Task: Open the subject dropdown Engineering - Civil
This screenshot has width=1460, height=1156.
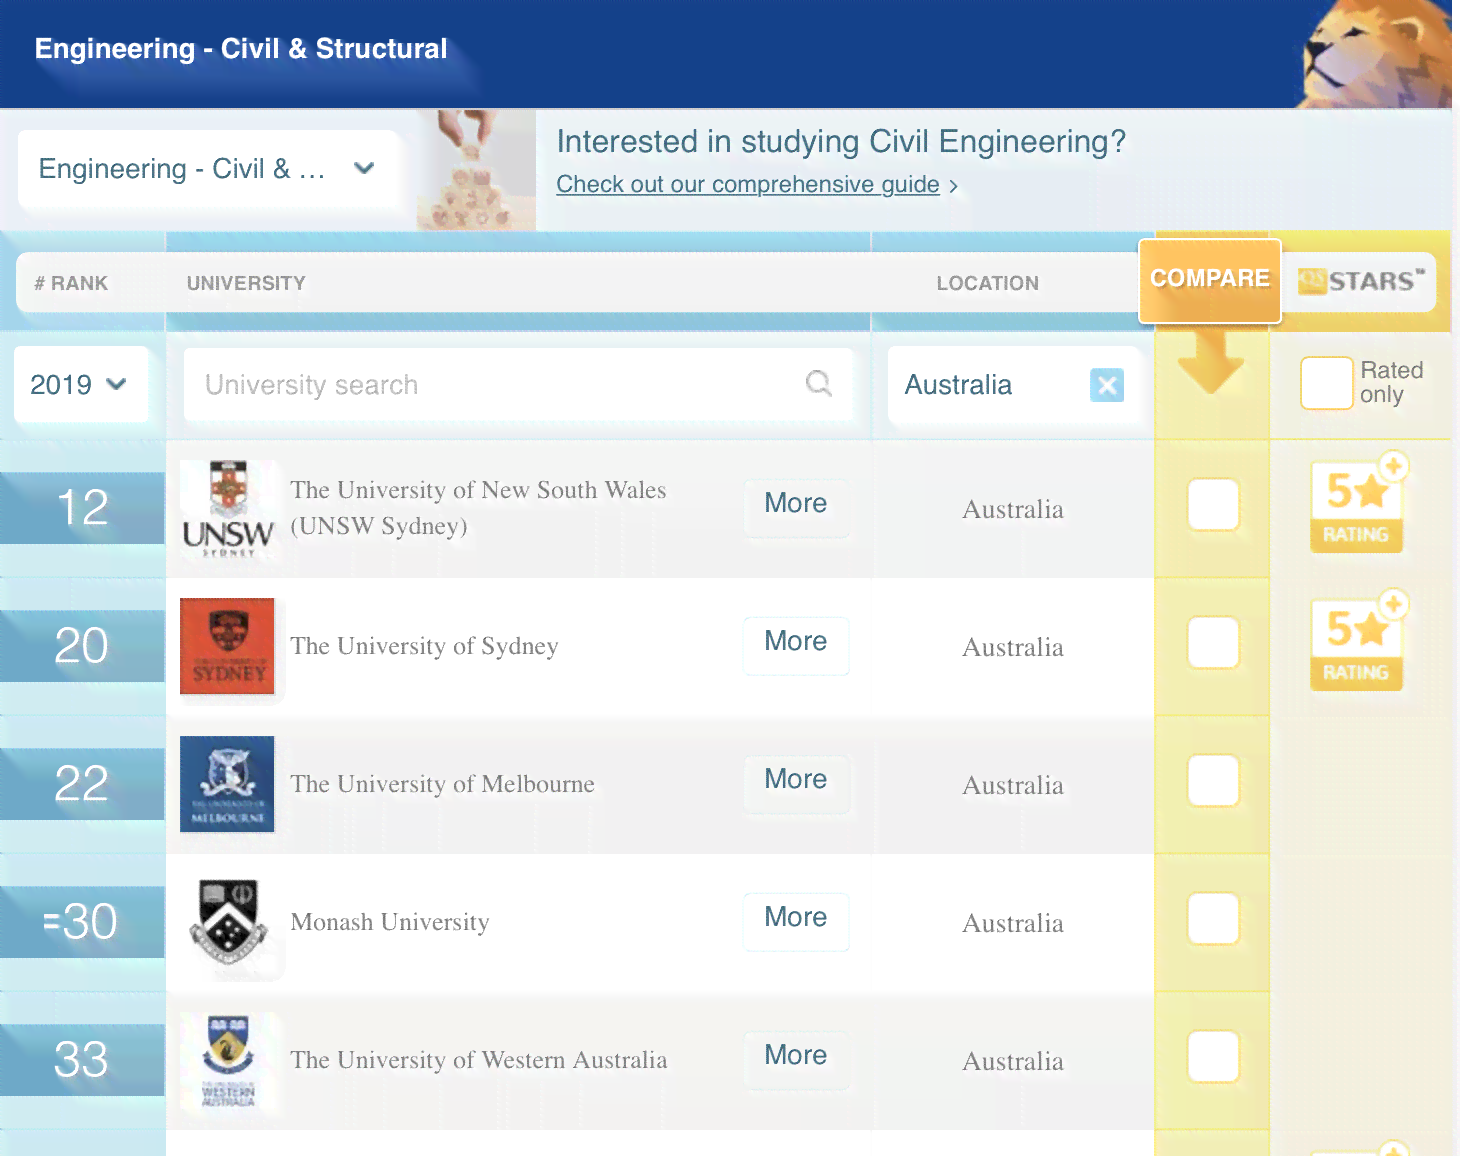Action: [209, 169]
